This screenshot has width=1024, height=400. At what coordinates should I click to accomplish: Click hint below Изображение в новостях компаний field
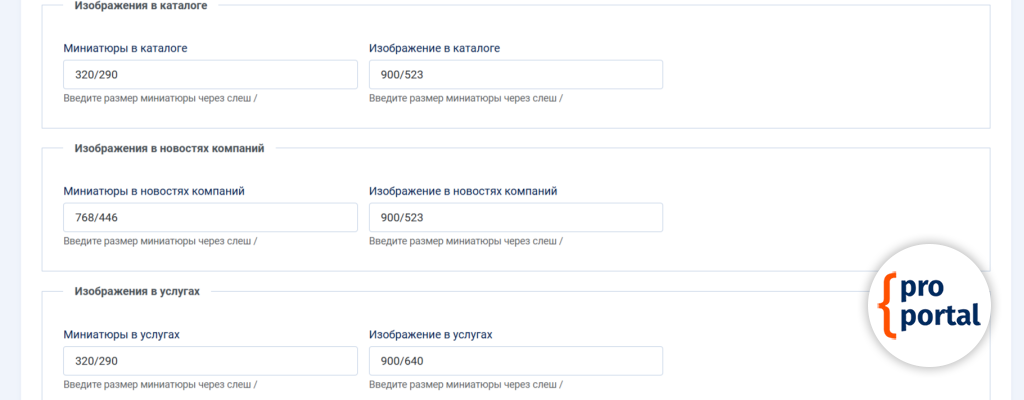pyautogui.click(x=465, y=241)
